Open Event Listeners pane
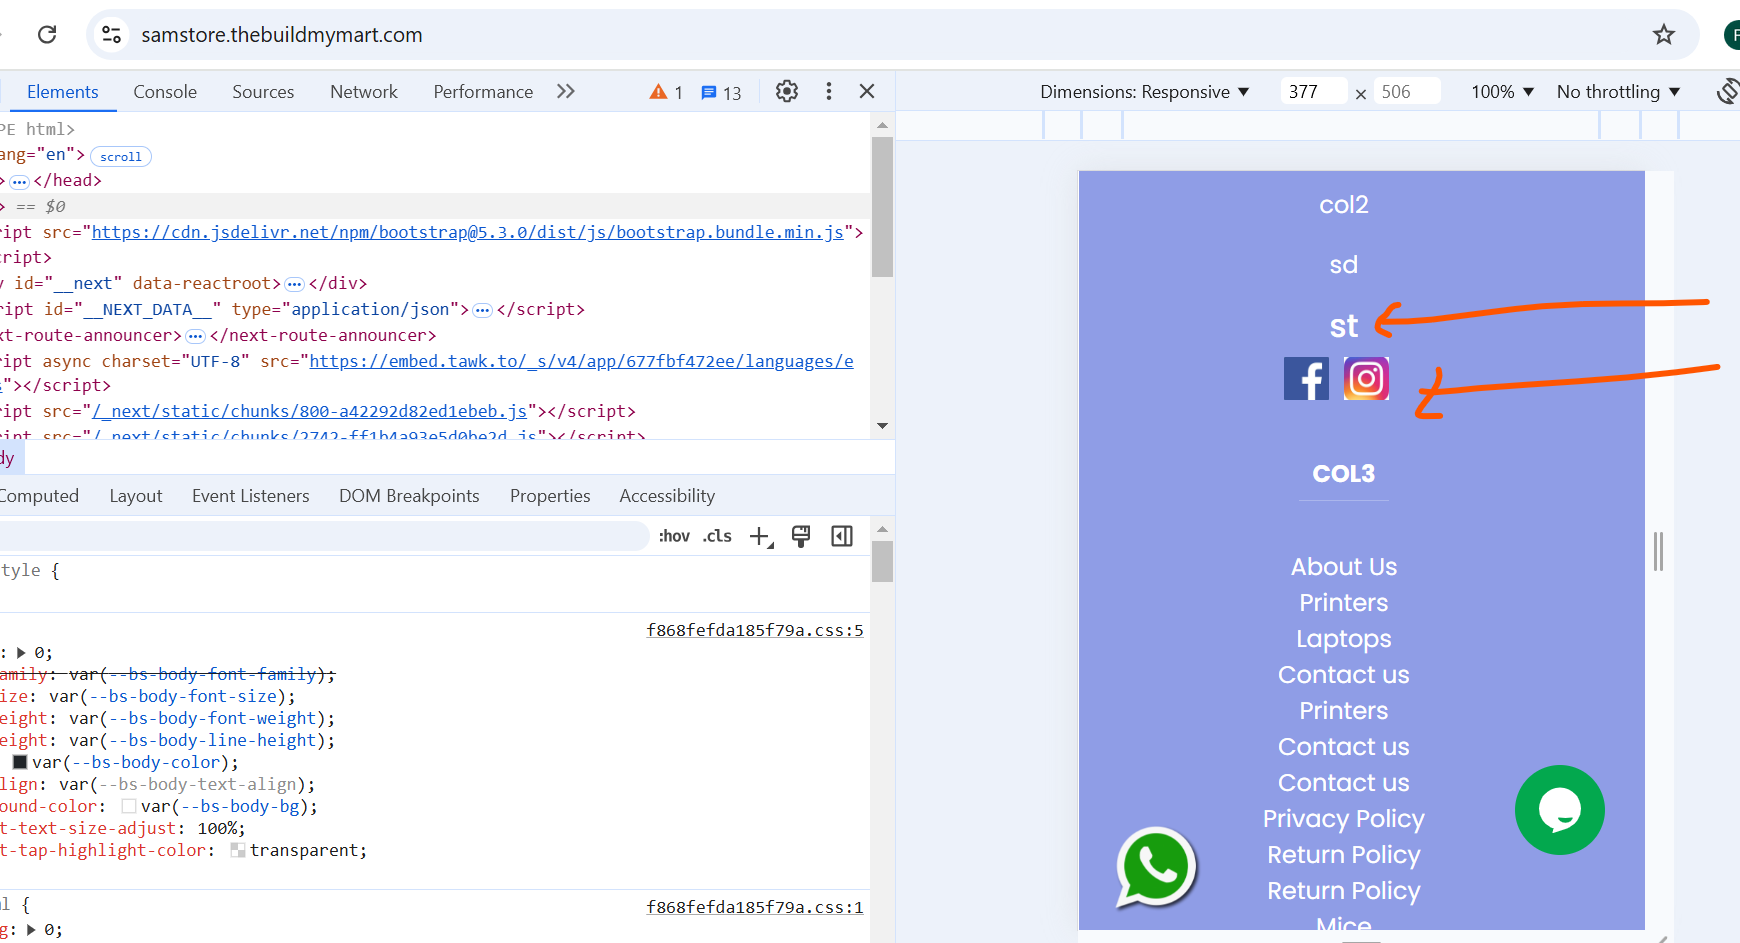Screen dimensions: 1740x943 tap(251, 496)
